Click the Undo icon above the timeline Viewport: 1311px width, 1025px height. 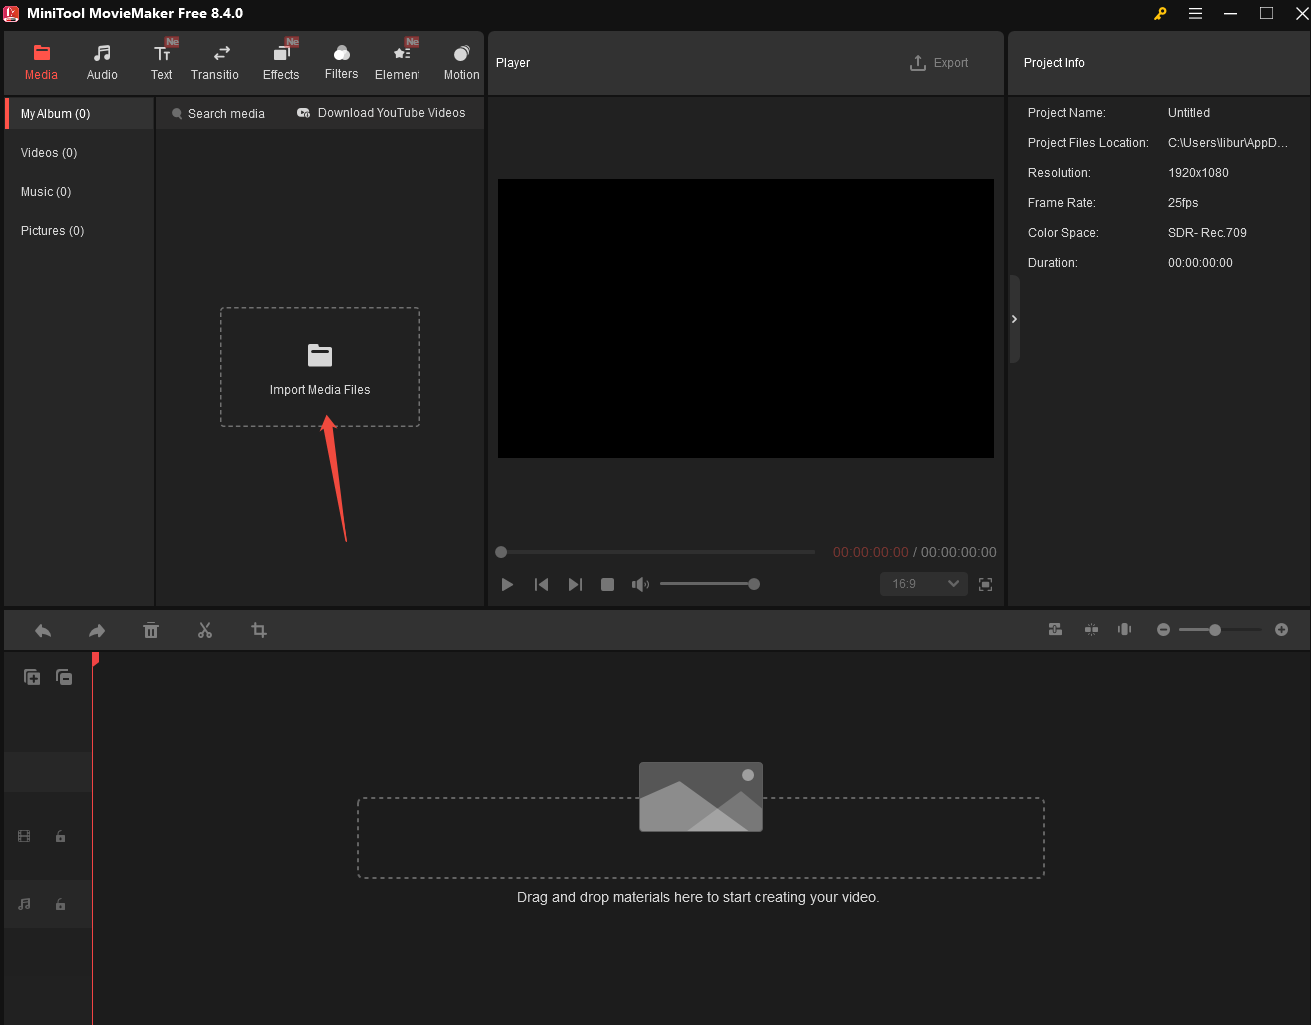pos(42,630)
